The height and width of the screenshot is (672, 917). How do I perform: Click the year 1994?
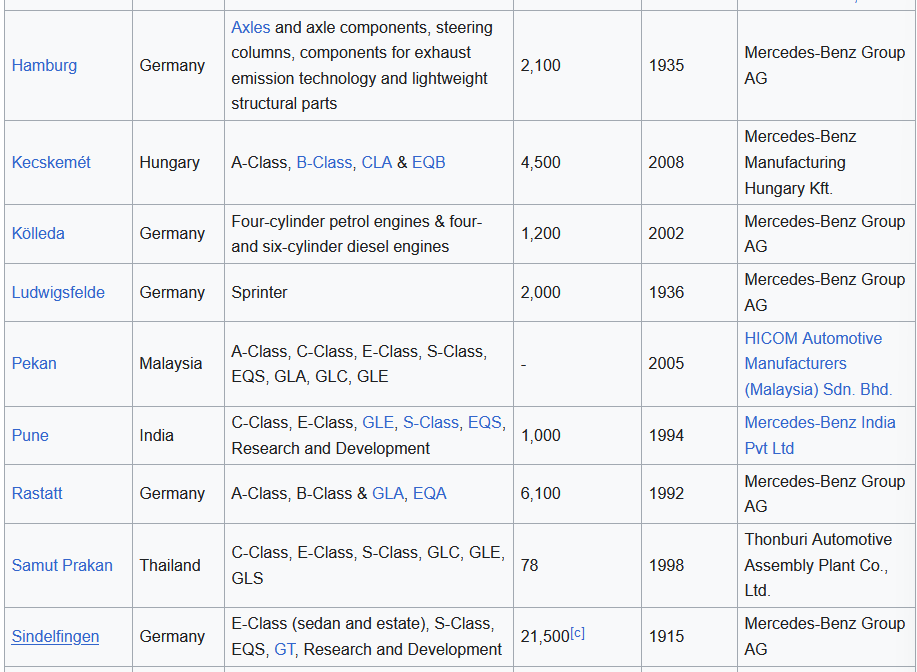click(x=666, y=435)
